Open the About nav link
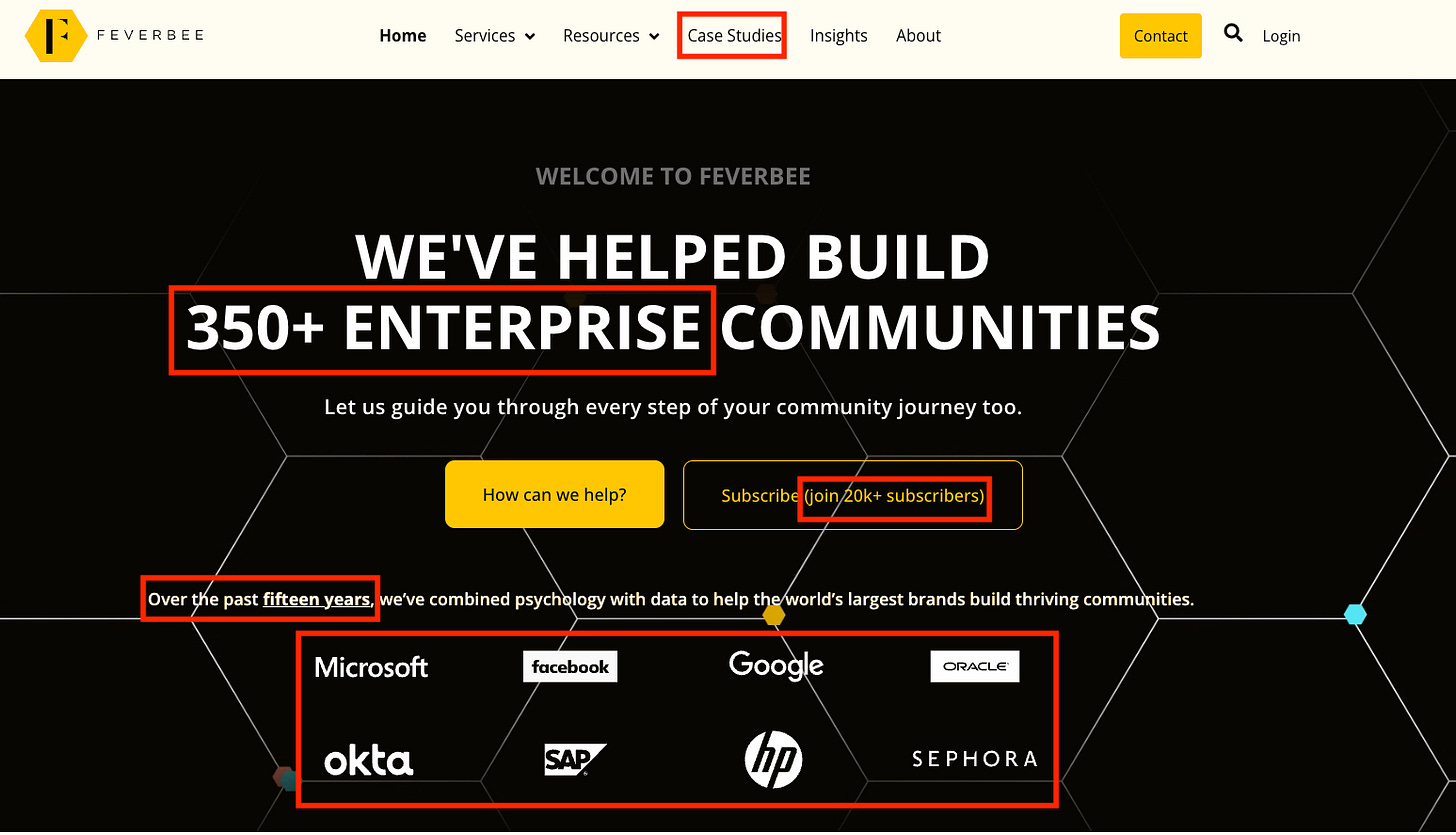 pos(918,36)
